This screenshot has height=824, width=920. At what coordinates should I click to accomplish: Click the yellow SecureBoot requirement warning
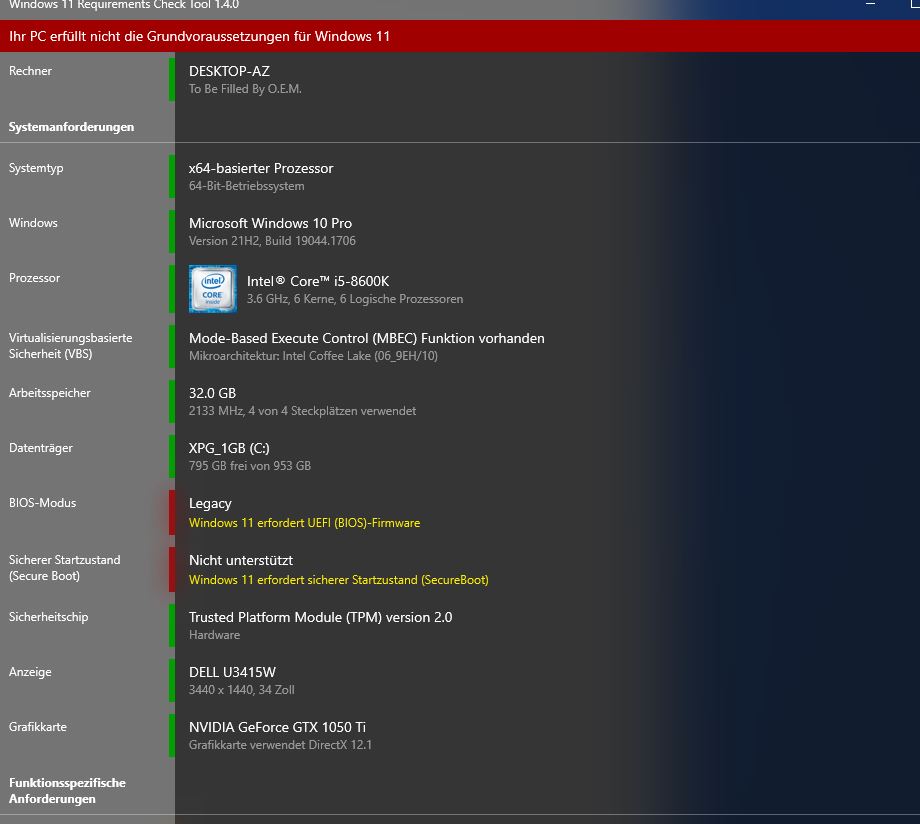339,580
